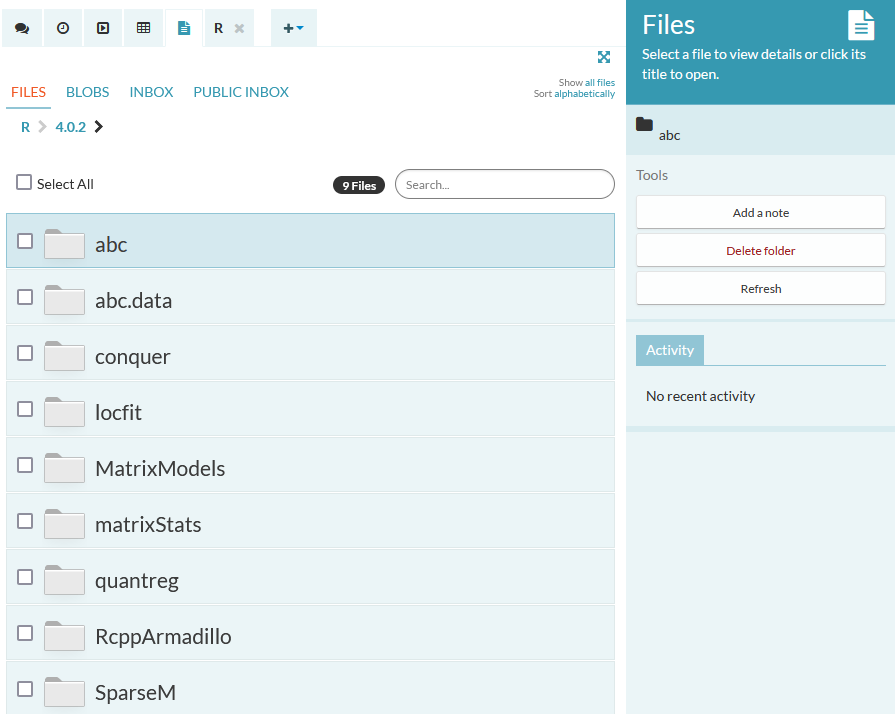Toggle the Select All checkbox
895x714 pixels.
tap(23, 182)
